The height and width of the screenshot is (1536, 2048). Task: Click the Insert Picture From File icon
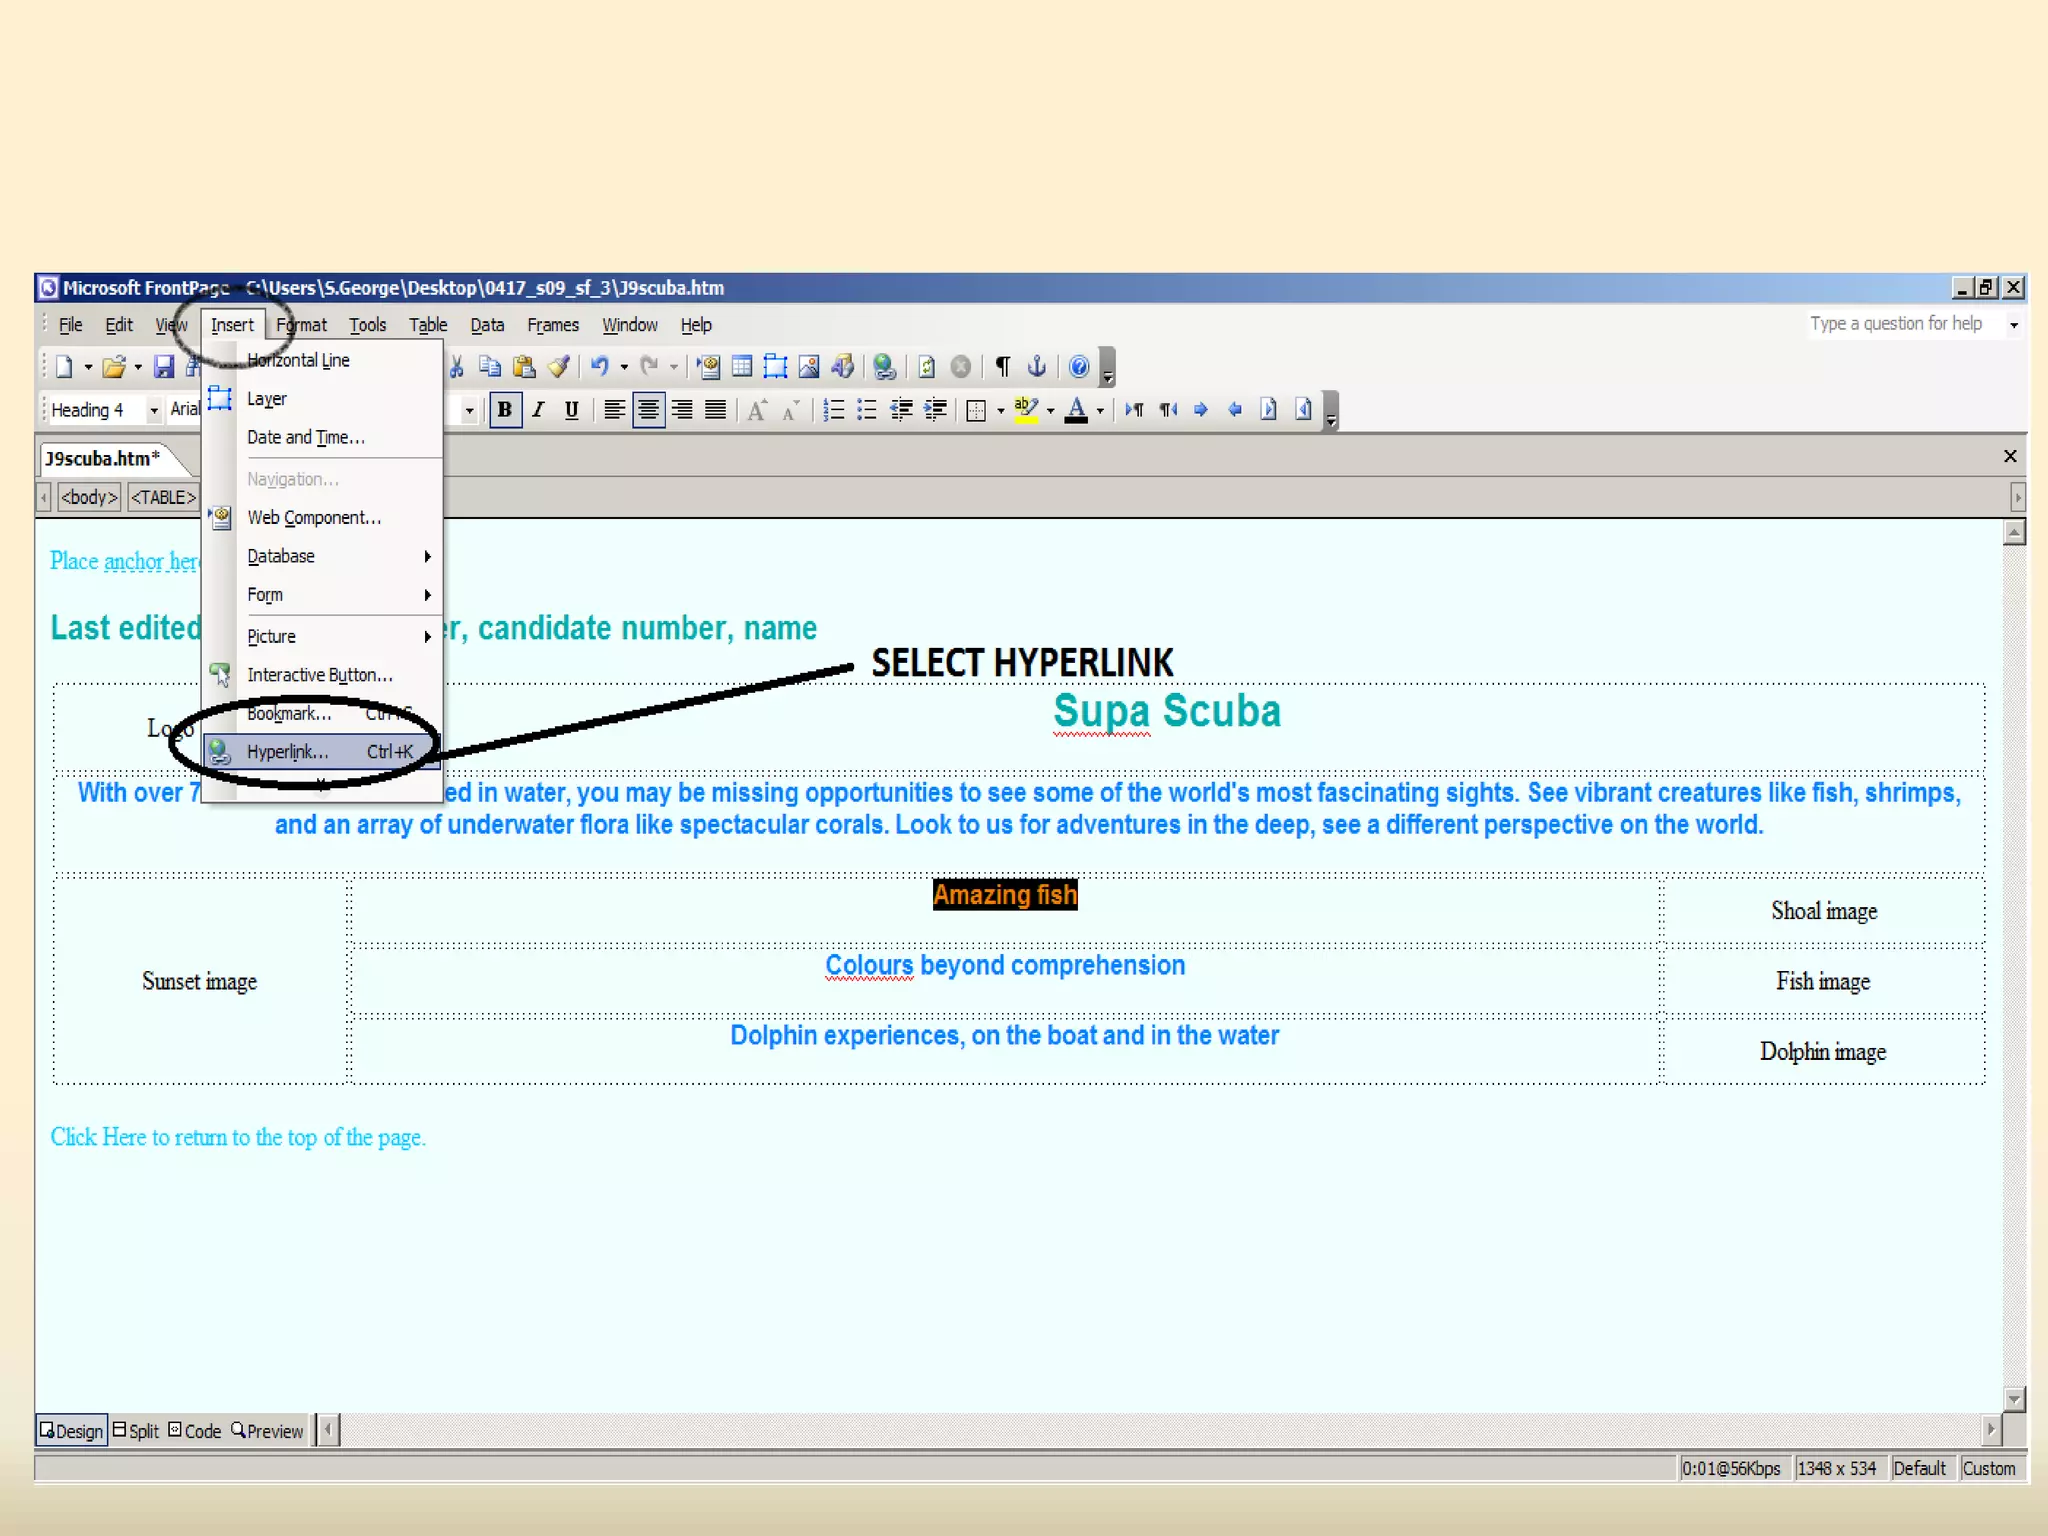[x=809, y=367]
